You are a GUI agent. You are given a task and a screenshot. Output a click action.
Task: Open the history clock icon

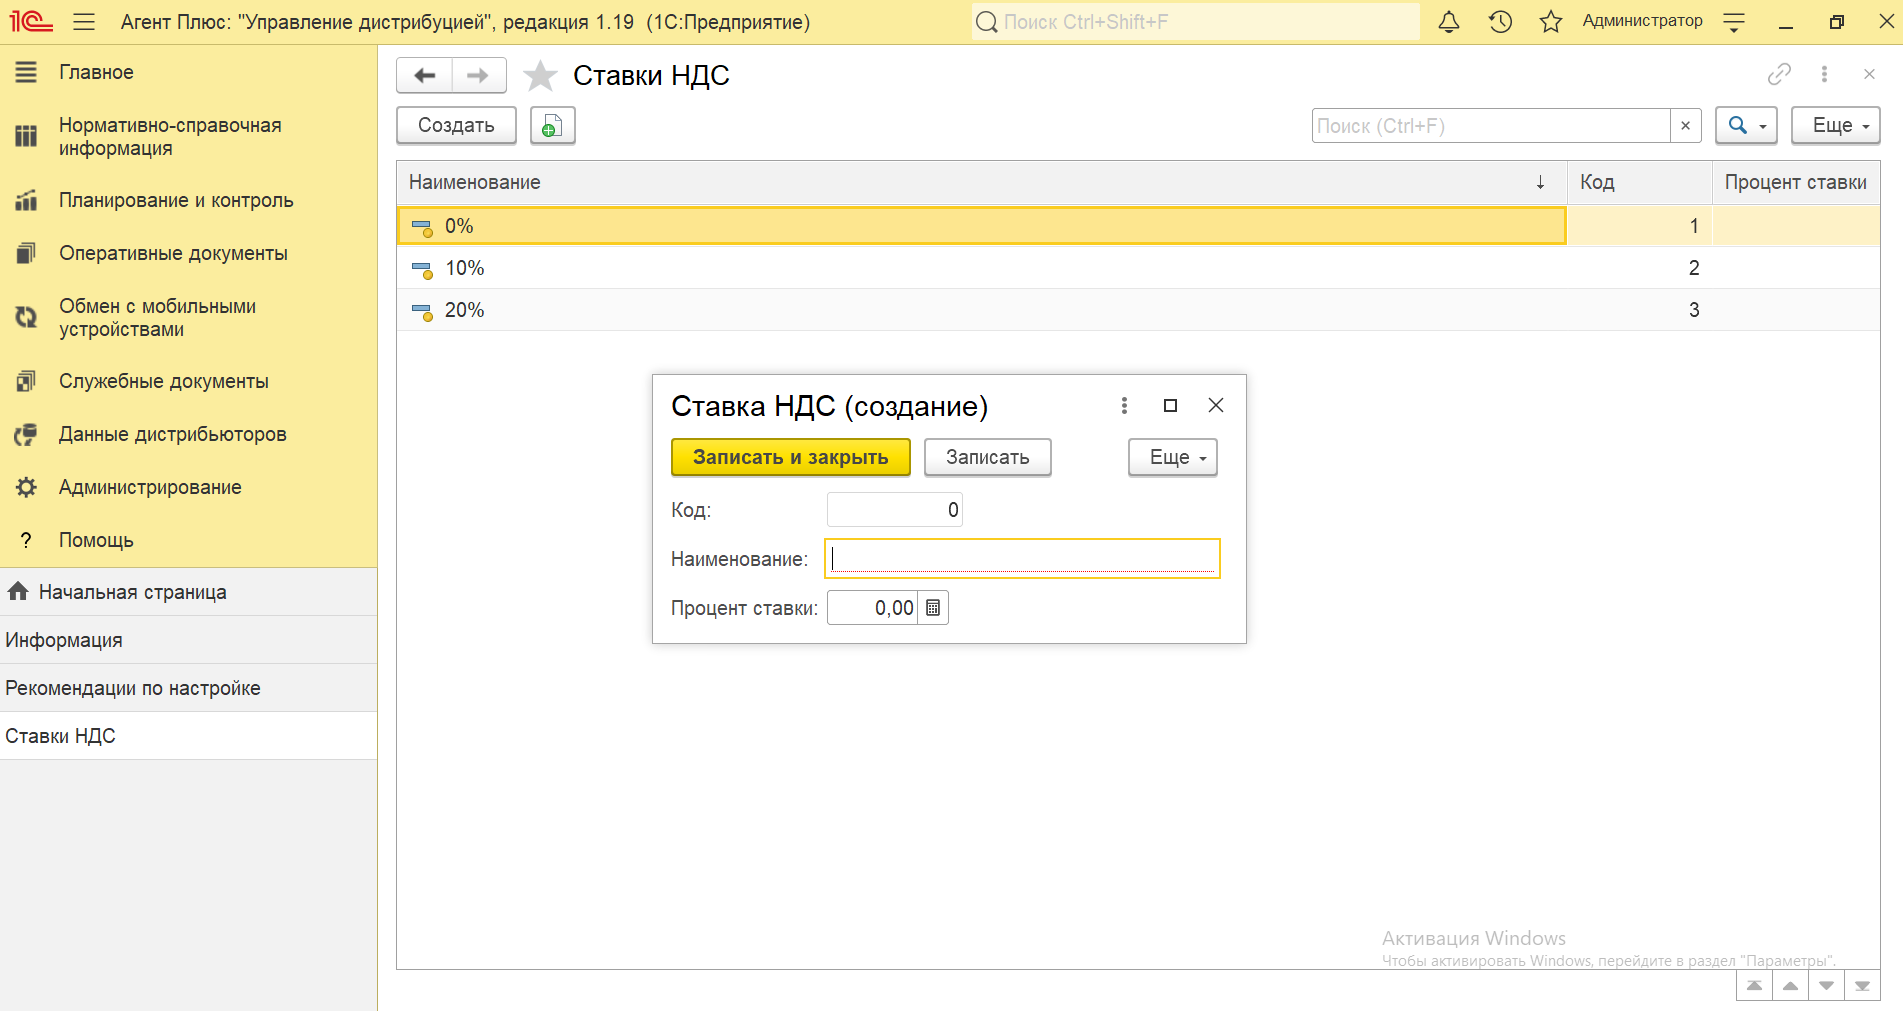tap(1500, 21)
